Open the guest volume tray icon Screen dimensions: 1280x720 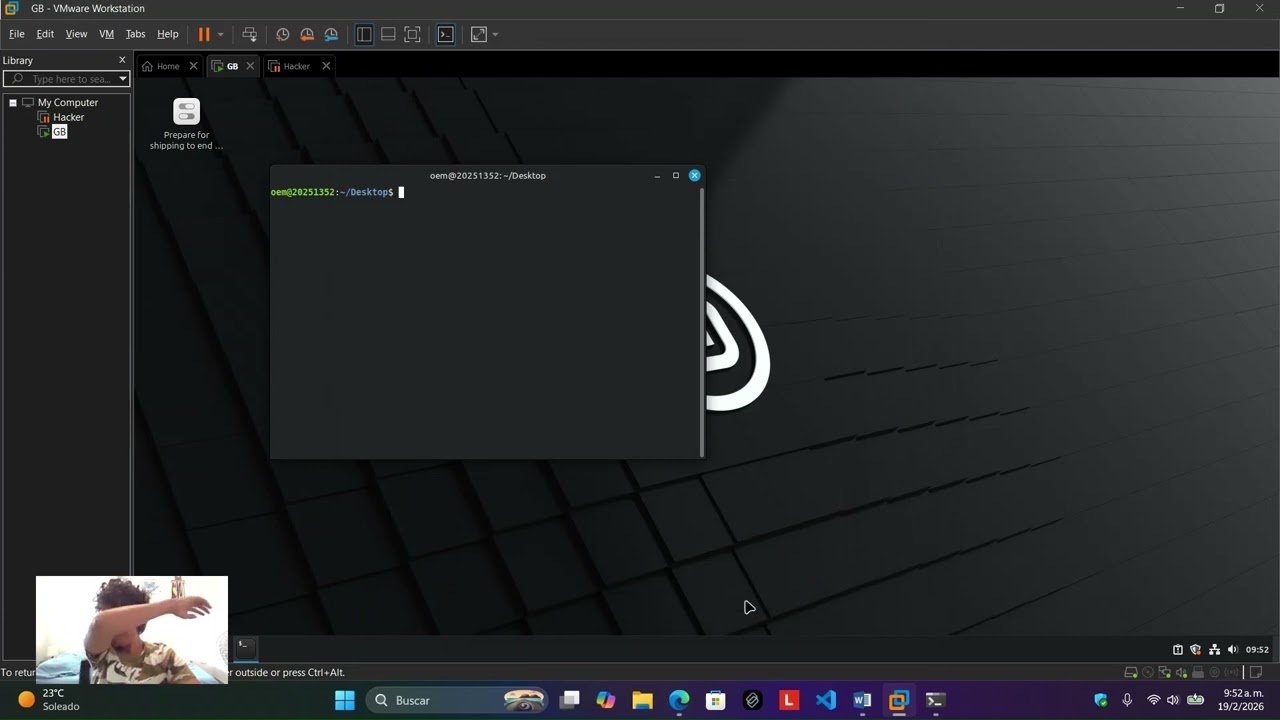click(1232, 649)
